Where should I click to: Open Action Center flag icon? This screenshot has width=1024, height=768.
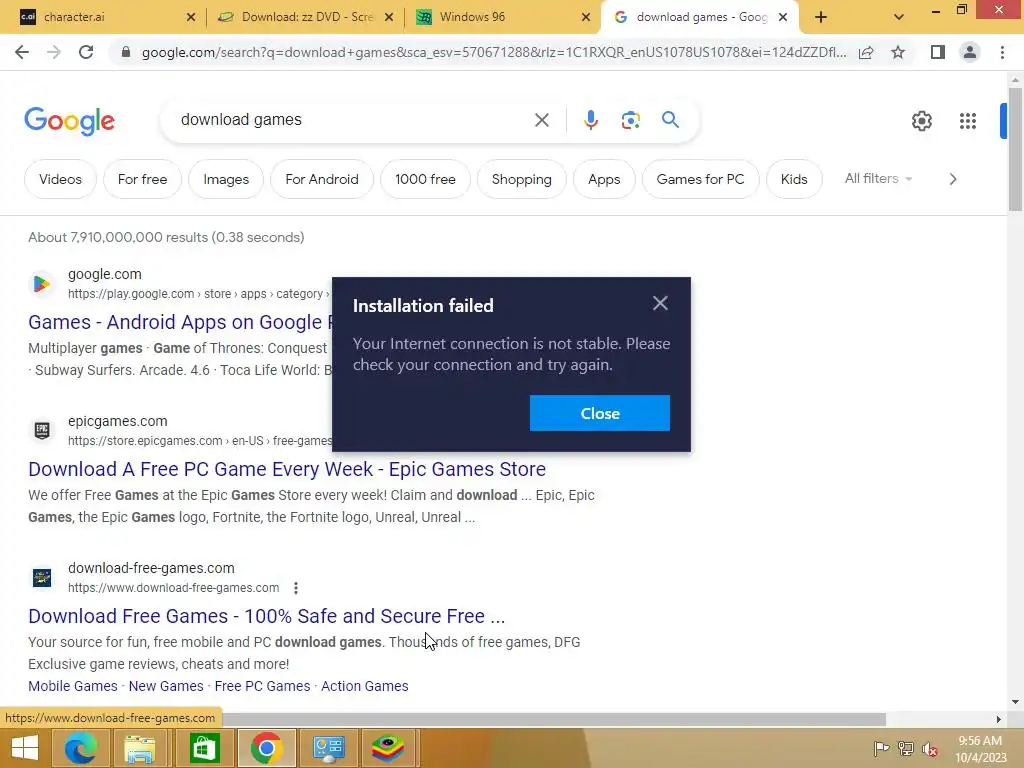882,749
